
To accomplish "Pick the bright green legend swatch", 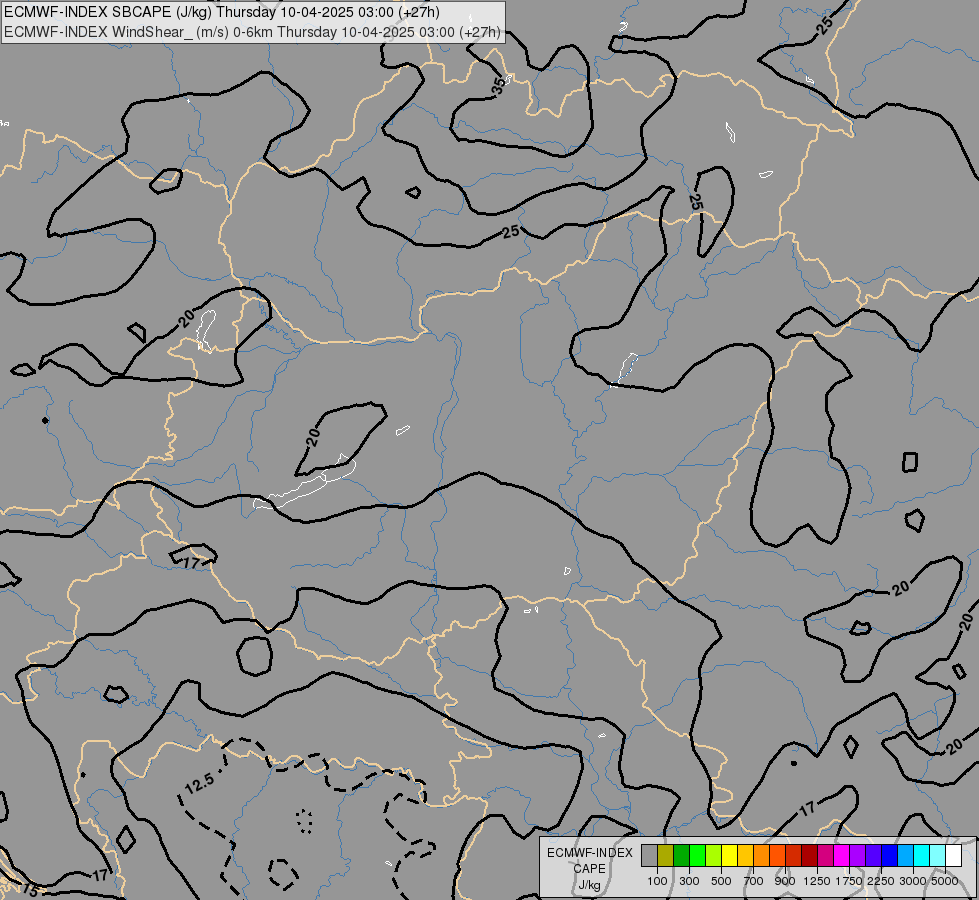I will 697,856.
